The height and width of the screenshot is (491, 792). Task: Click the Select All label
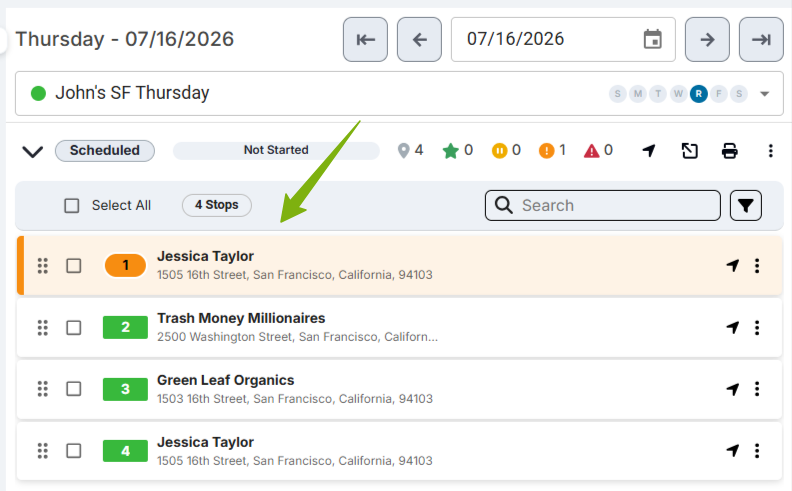pos(121,206)
